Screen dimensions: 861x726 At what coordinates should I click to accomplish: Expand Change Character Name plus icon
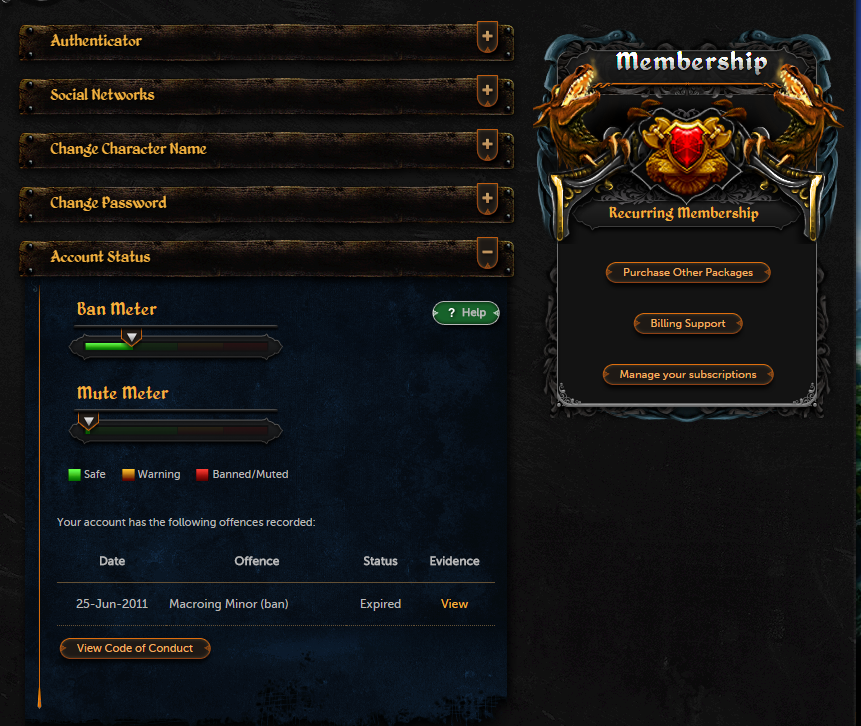(487, 144)
